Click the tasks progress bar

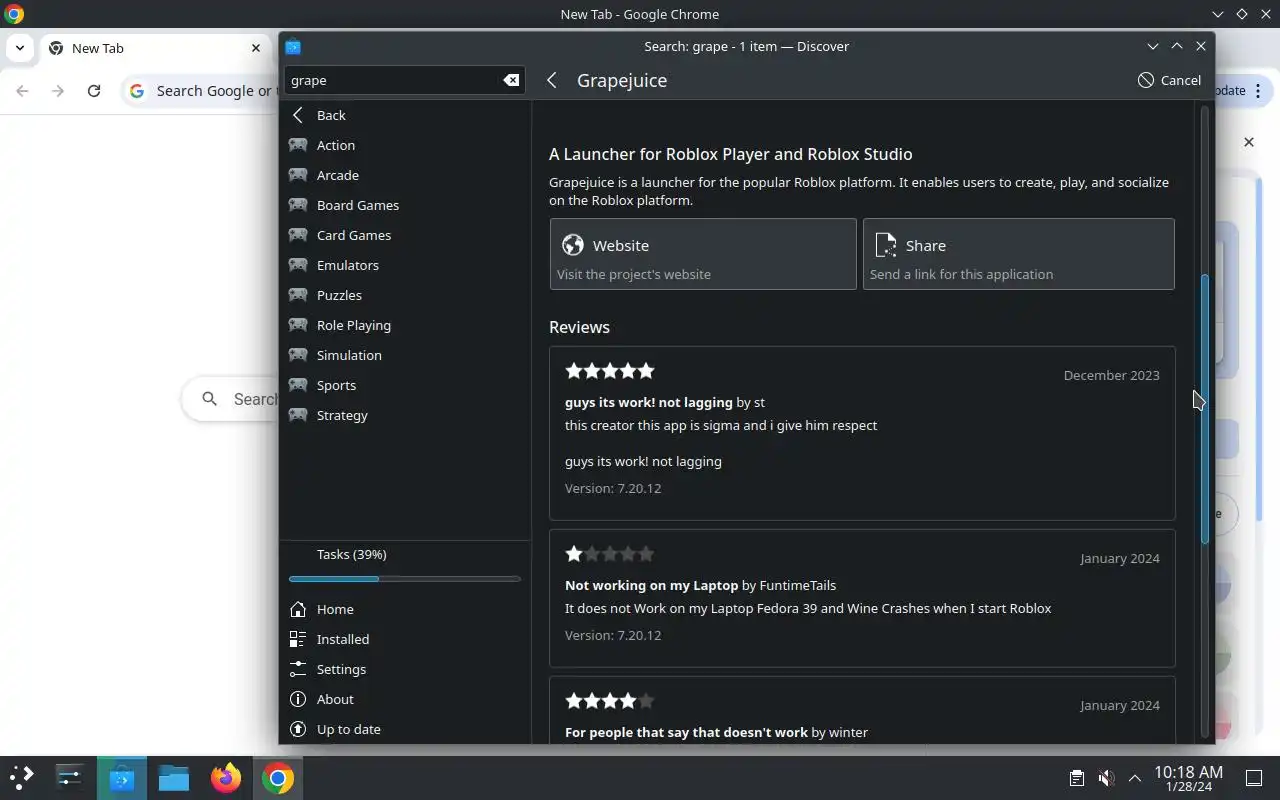pyautogui.click(x=405, y=579)
